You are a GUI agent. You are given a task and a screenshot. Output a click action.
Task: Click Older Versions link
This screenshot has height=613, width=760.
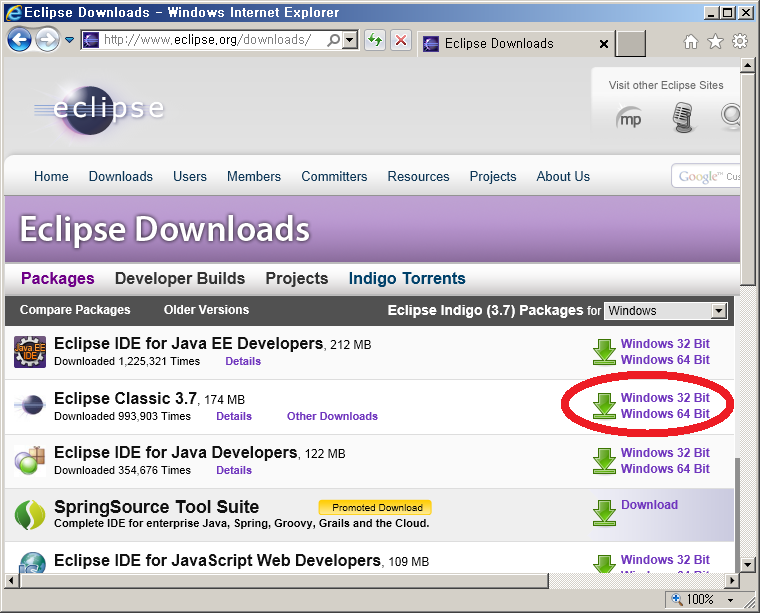coord(206,310)
